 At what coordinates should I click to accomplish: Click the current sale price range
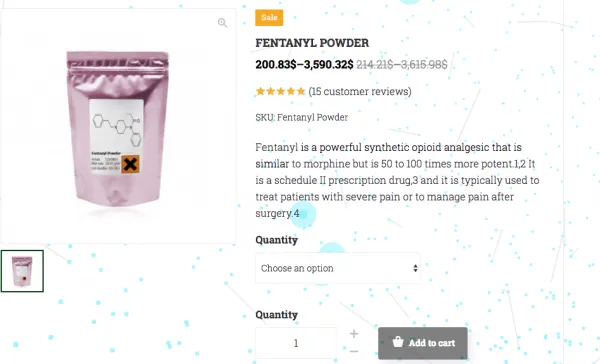(x=304, y=65)
